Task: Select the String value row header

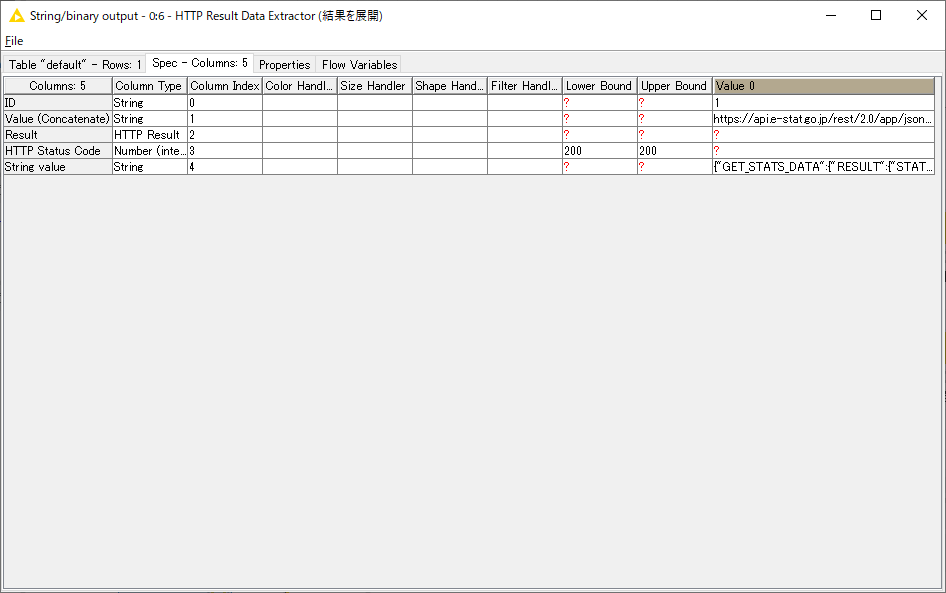Action: point(58,166)
